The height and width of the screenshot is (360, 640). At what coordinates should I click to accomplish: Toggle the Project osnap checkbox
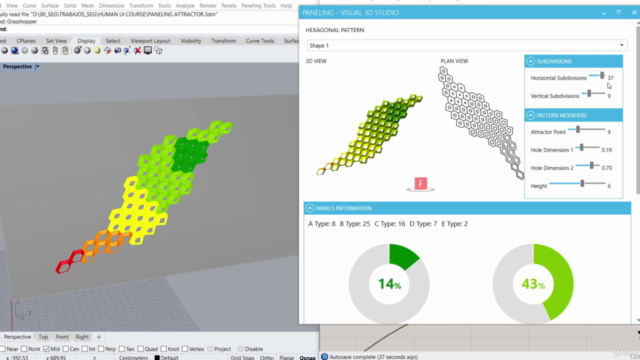coord(210,349)
